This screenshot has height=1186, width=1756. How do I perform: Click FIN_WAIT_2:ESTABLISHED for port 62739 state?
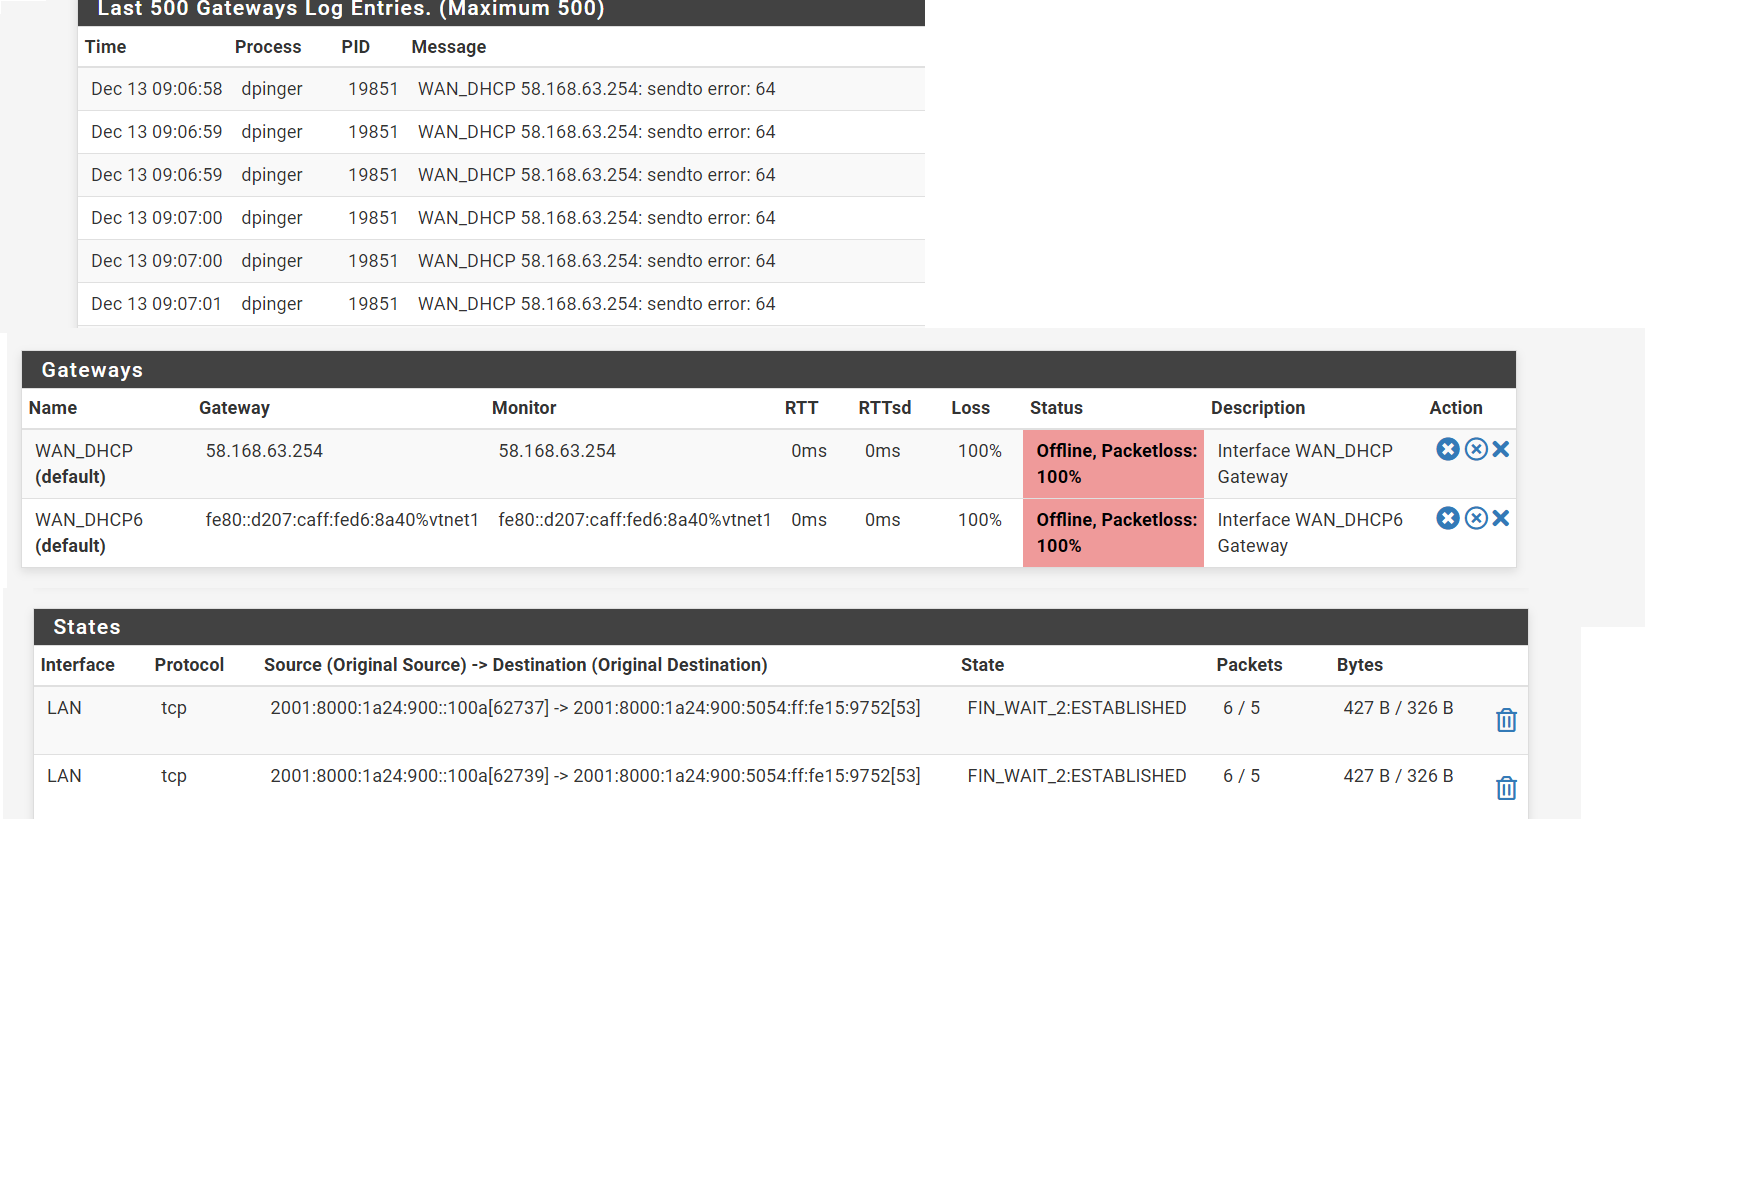coord(1077,776)
